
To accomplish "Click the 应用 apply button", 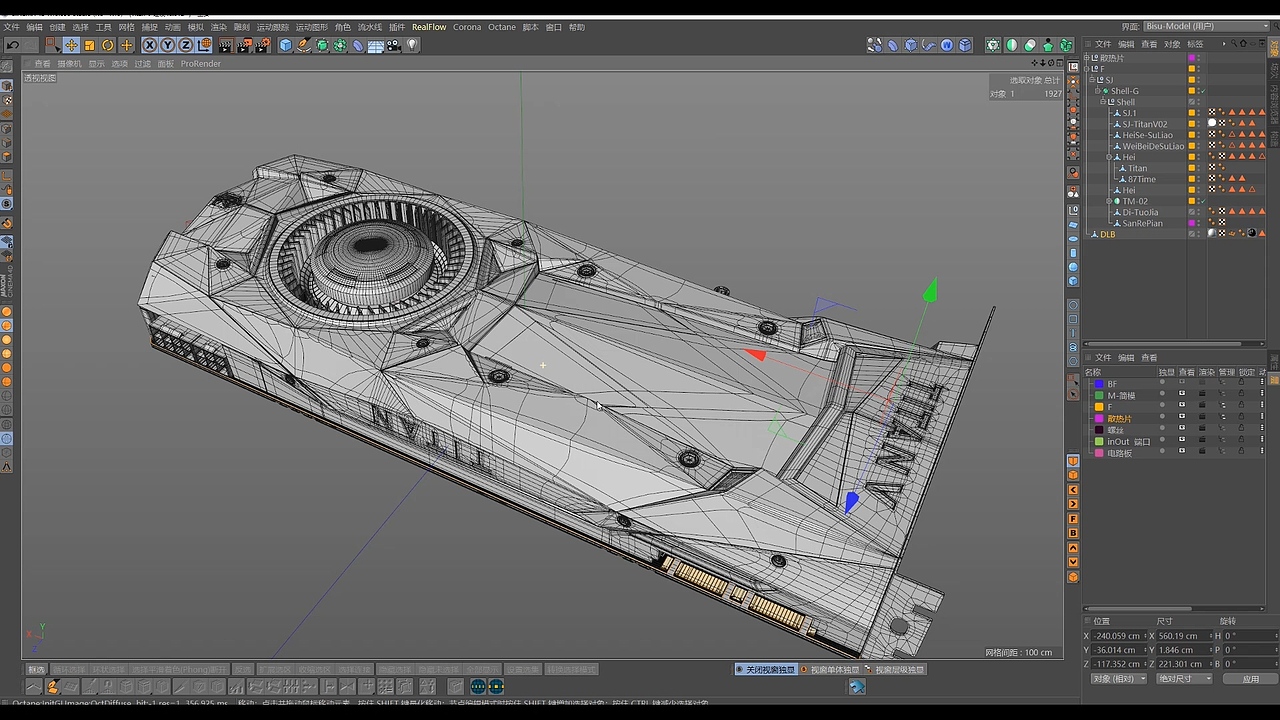I will pyautogui.click(x=1251, y=679).
